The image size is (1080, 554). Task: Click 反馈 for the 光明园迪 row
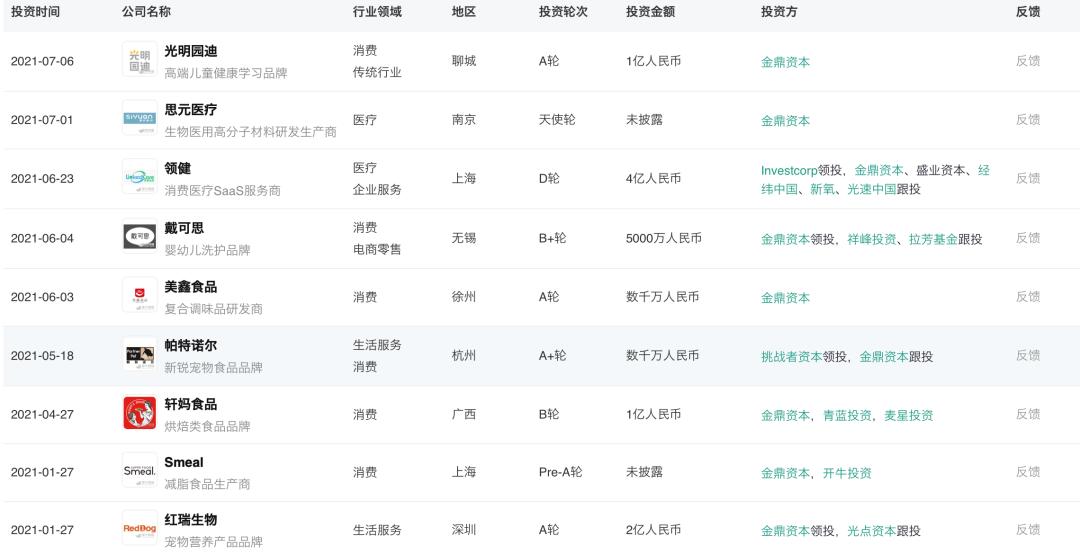[1028, 61]
